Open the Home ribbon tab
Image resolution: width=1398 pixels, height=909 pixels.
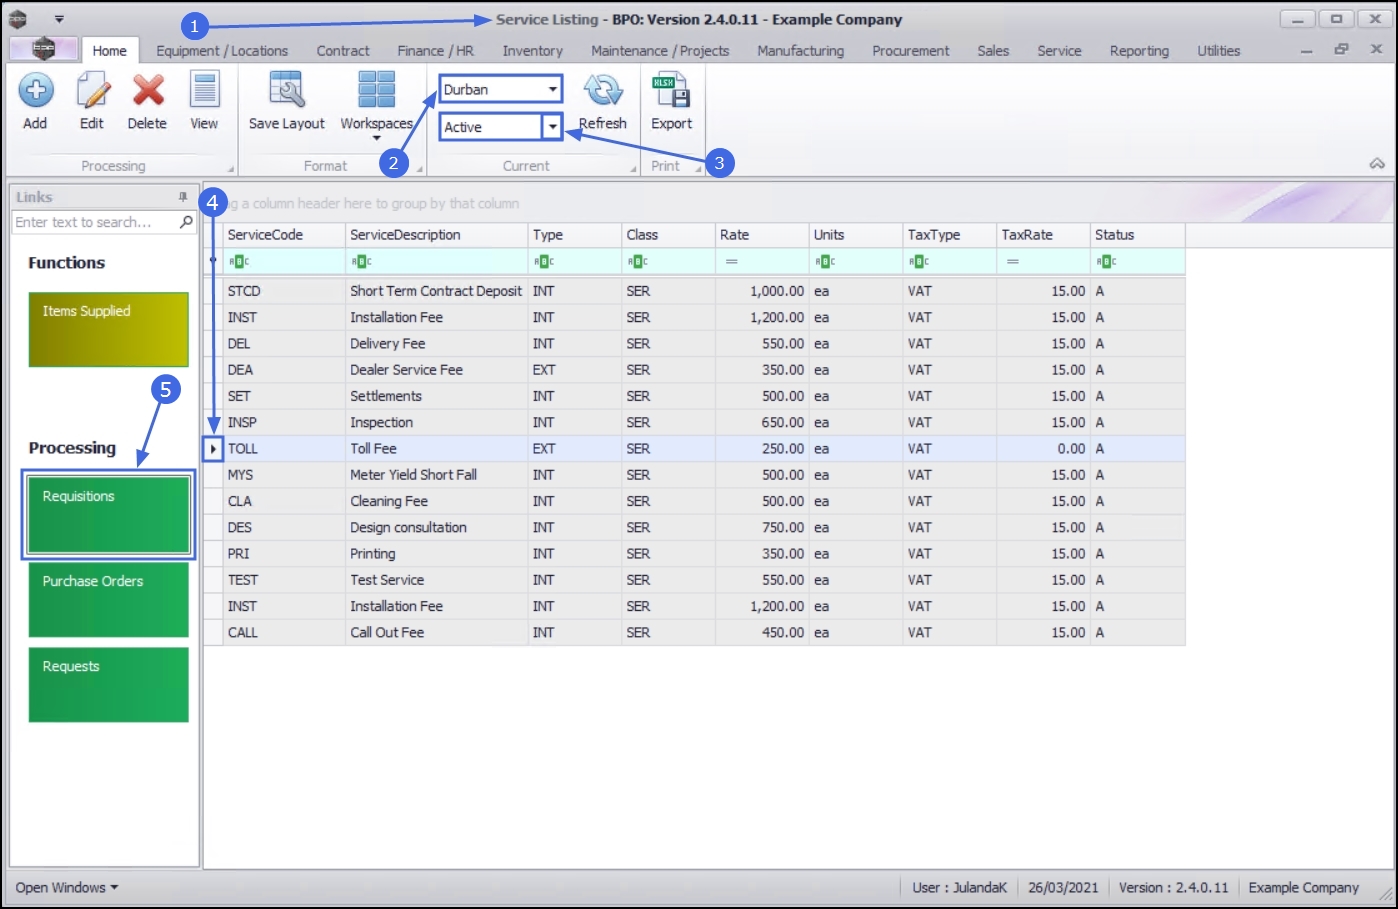(x=110, y=51)
